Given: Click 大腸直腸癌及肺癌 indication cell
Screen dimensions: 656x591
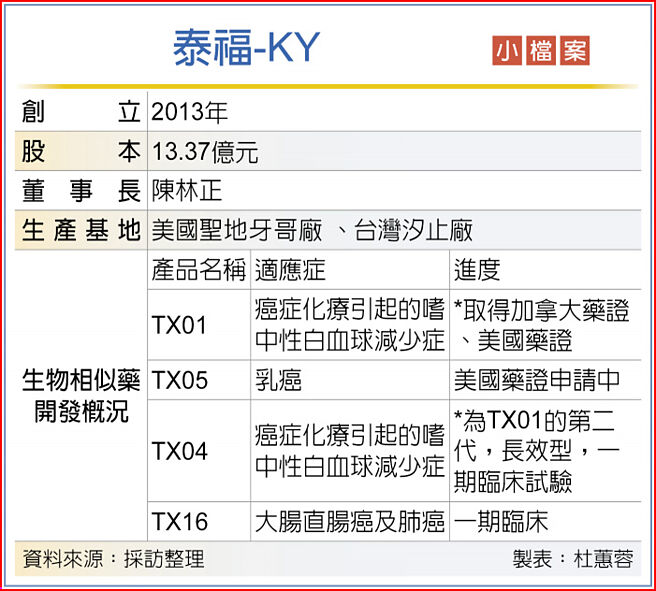Looking at the screenshot, I should [x=350, y=522].
